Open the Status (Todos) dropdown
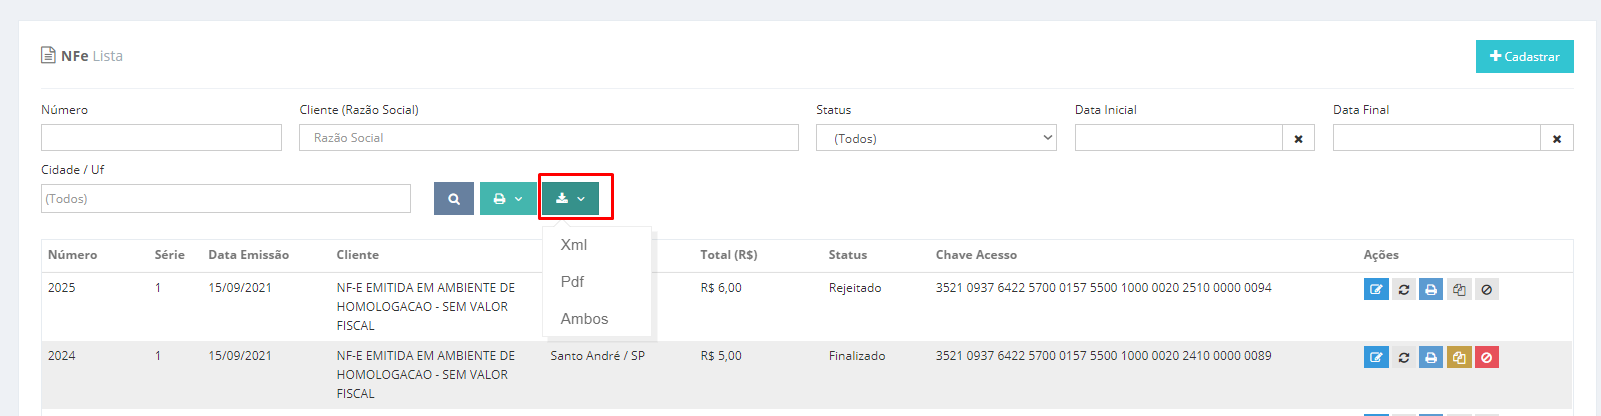The height and width of the screenshot is (416, 1601). (x=937, y=138)
